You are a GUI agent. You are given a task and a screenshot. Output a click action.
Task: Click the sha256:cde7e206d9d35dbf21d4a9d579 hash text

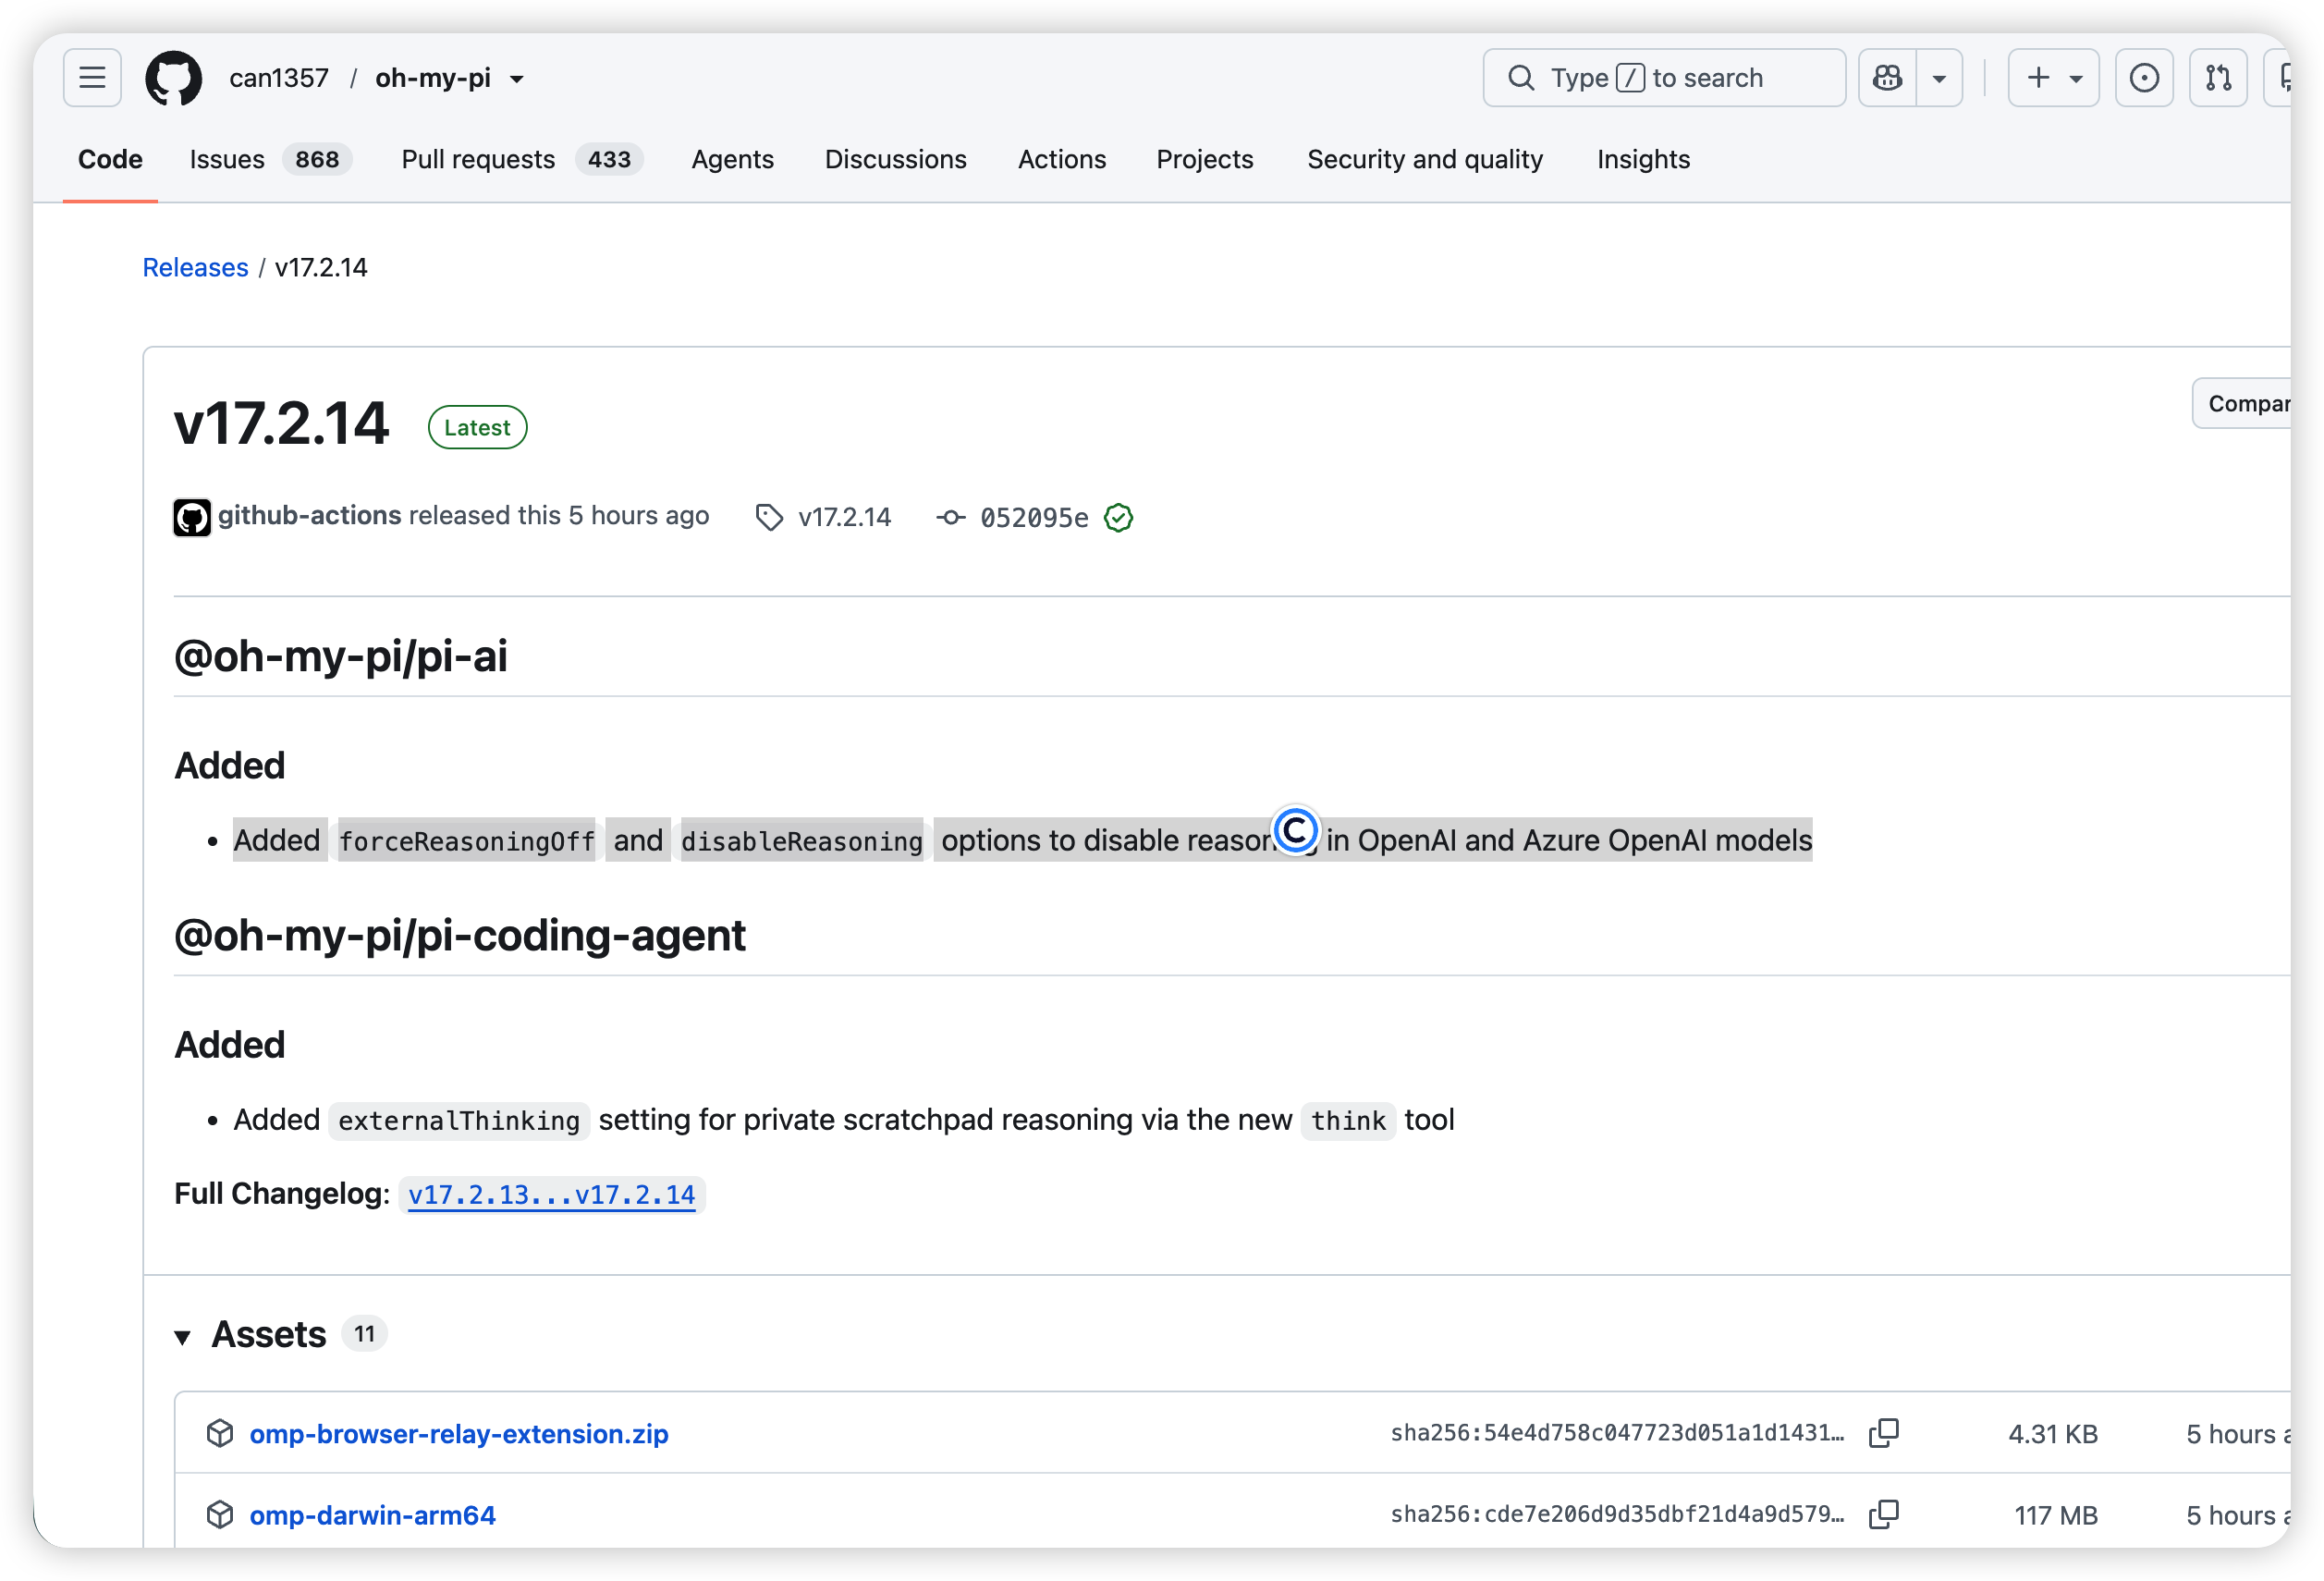click(1617, 1514)
